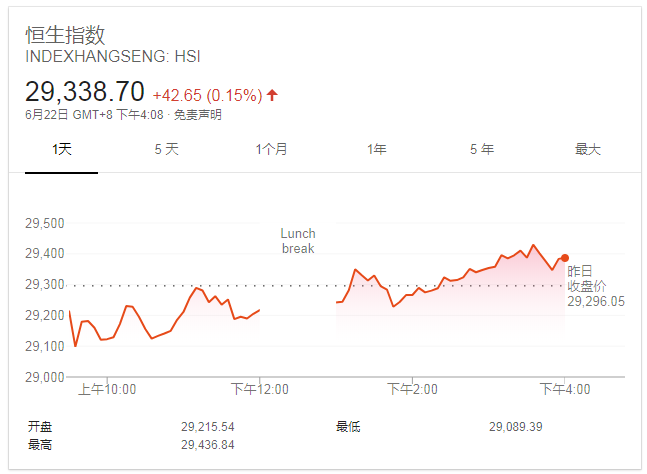Click the red up arrow icon
This screenshot has height=474, width=647.
point(272,95)
